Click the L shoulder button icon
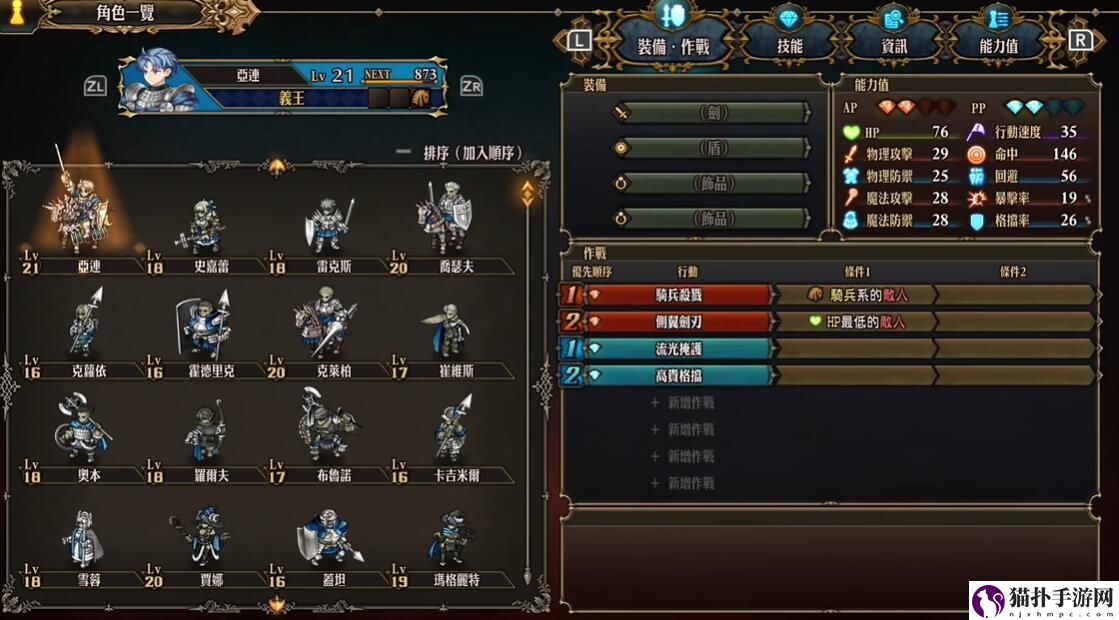The image size is (1119, 620). pyautogui.click(x=579, y=41)
